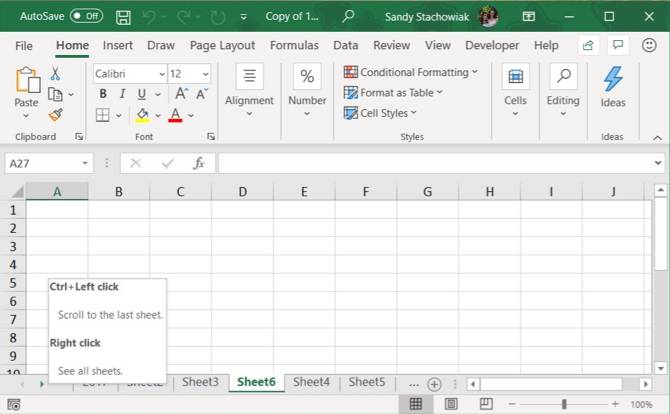Toggle Bold formatting

103,94
